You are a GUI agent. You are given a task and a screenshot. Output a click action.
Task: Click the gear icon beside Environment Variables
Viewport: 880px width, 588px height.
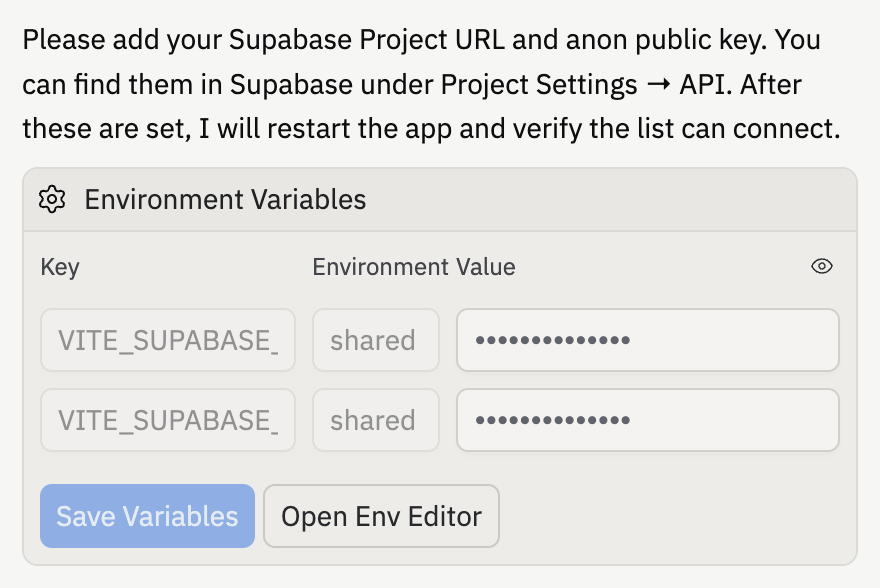coord(52,200)
